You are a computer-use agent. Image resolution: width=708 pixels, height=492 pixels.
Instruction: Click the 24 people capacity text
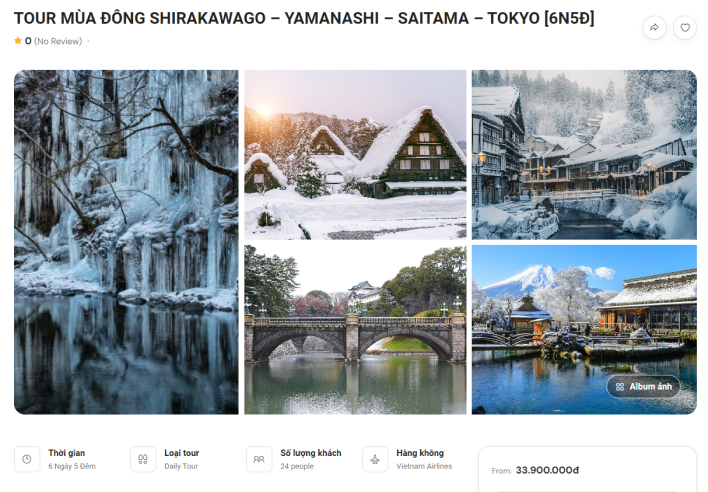click(x=297, y=466)
